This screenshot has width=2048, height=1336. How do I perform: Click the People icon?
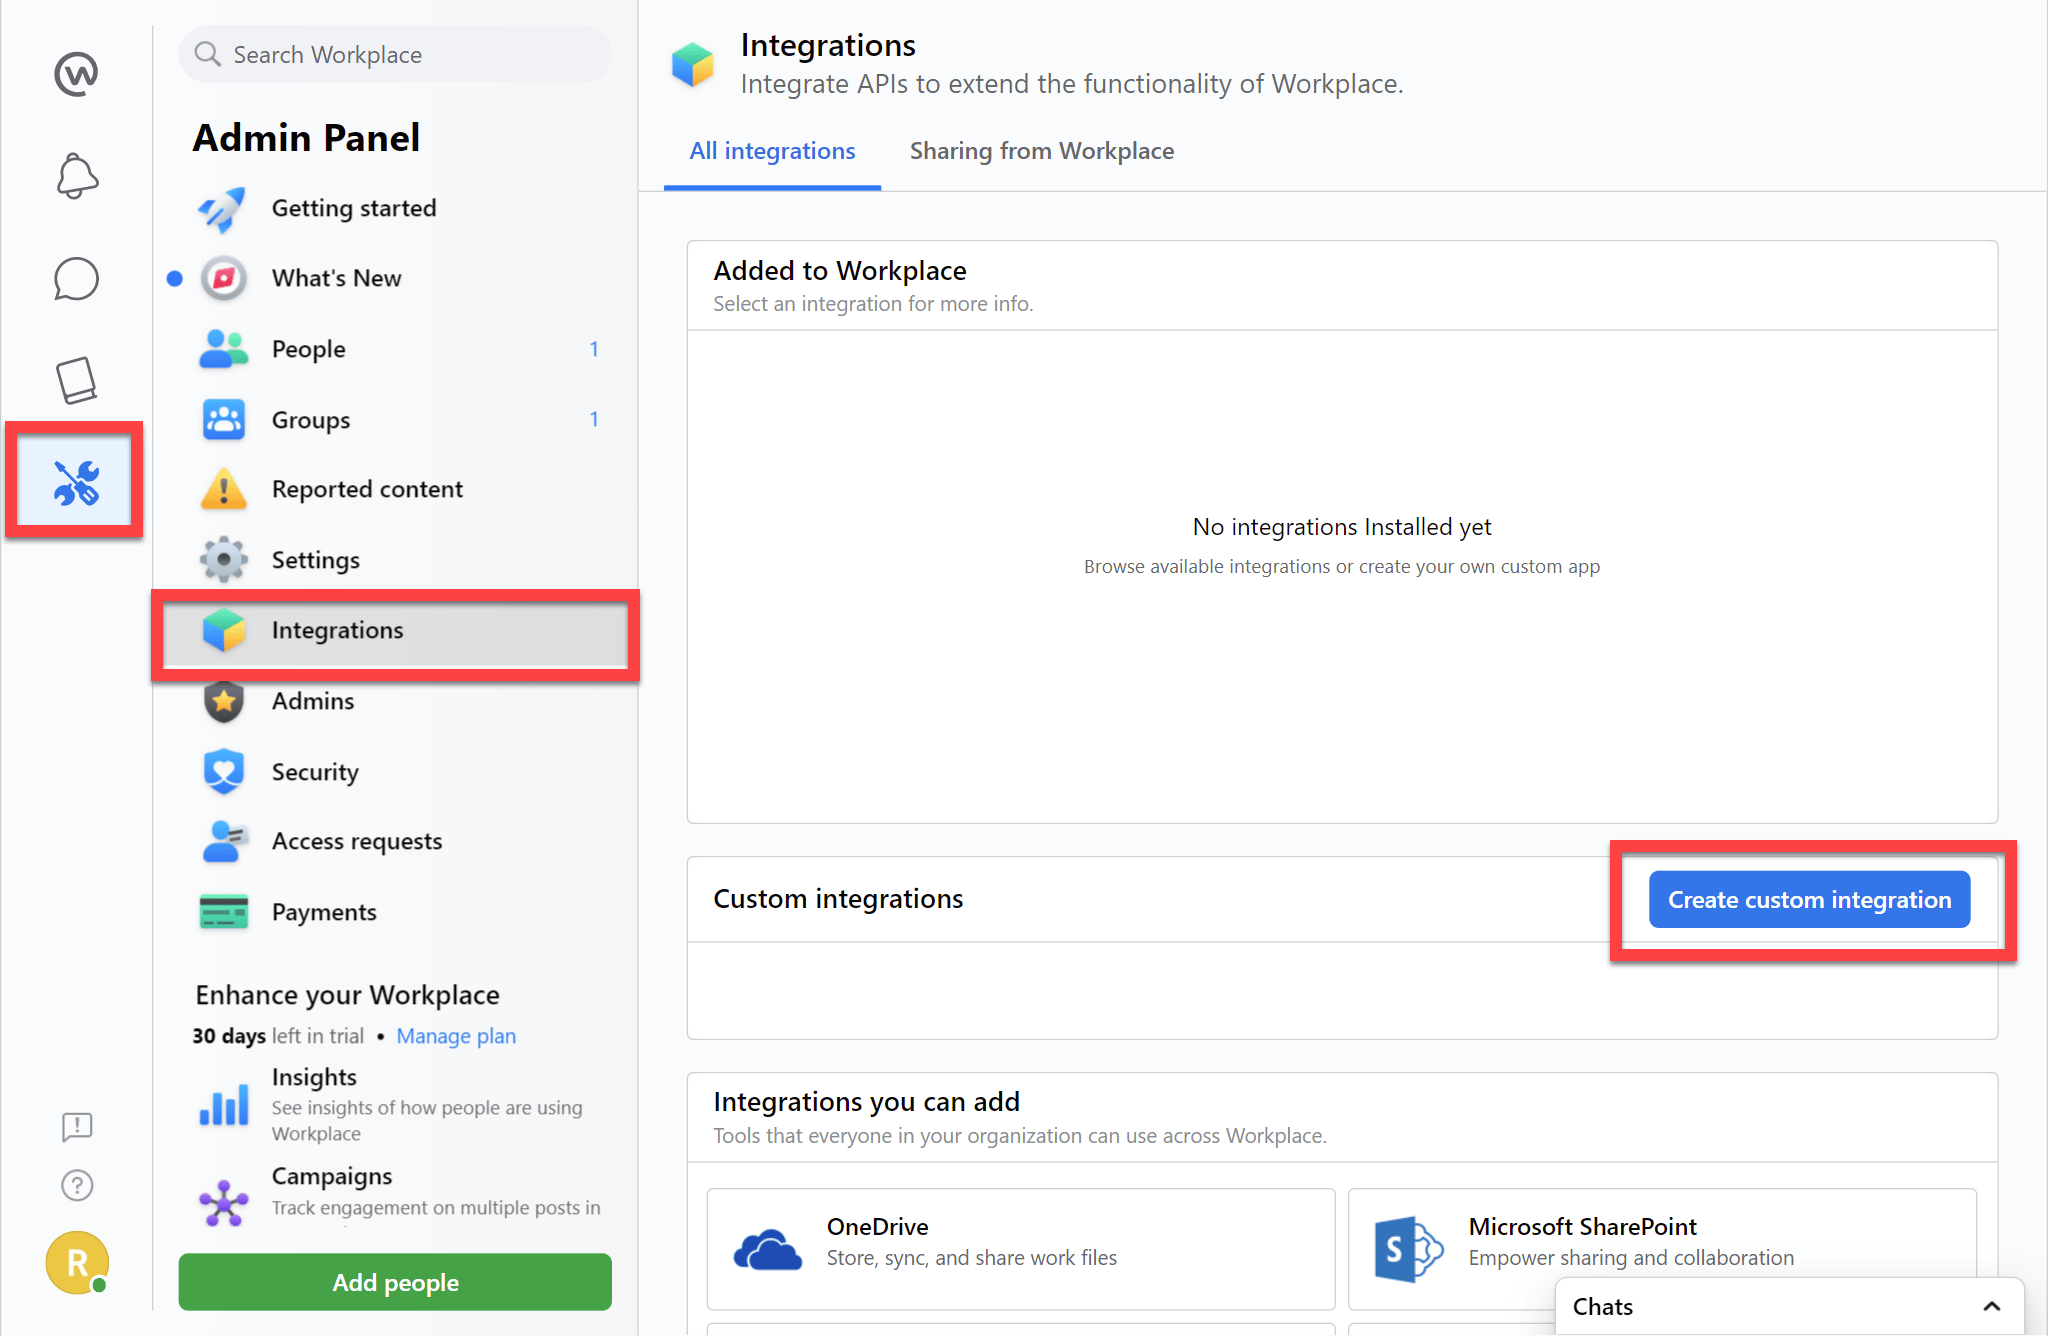coord(224,349)
